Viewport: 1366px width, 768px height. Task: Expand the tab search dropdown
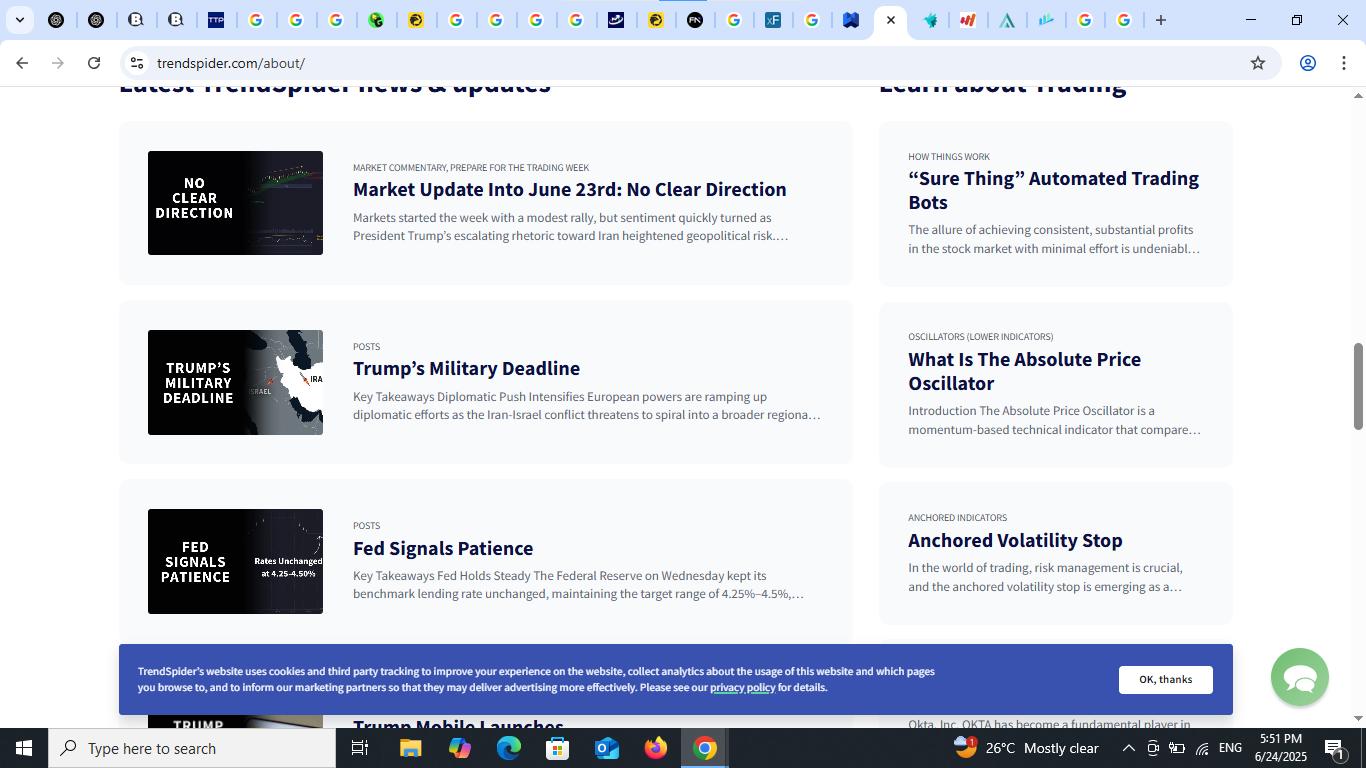click(x=19, y=20)
